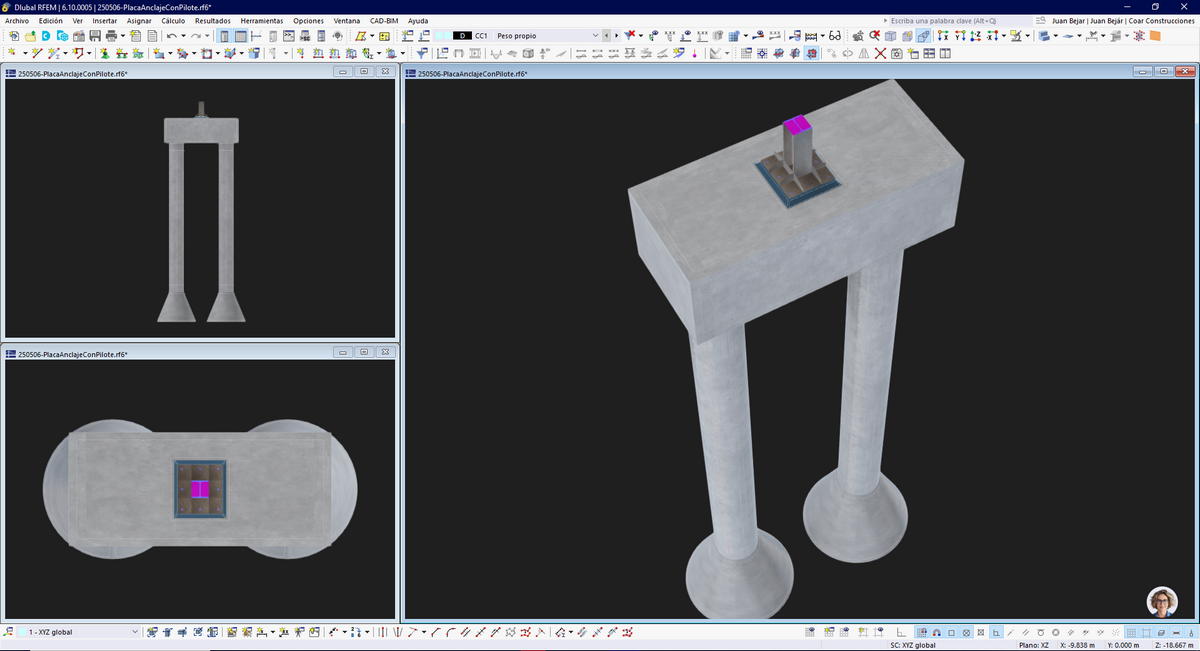Open the CAD-BIM menu
Image resolution: width=1200 pixels, height=651 pixels.
(384, 20)
